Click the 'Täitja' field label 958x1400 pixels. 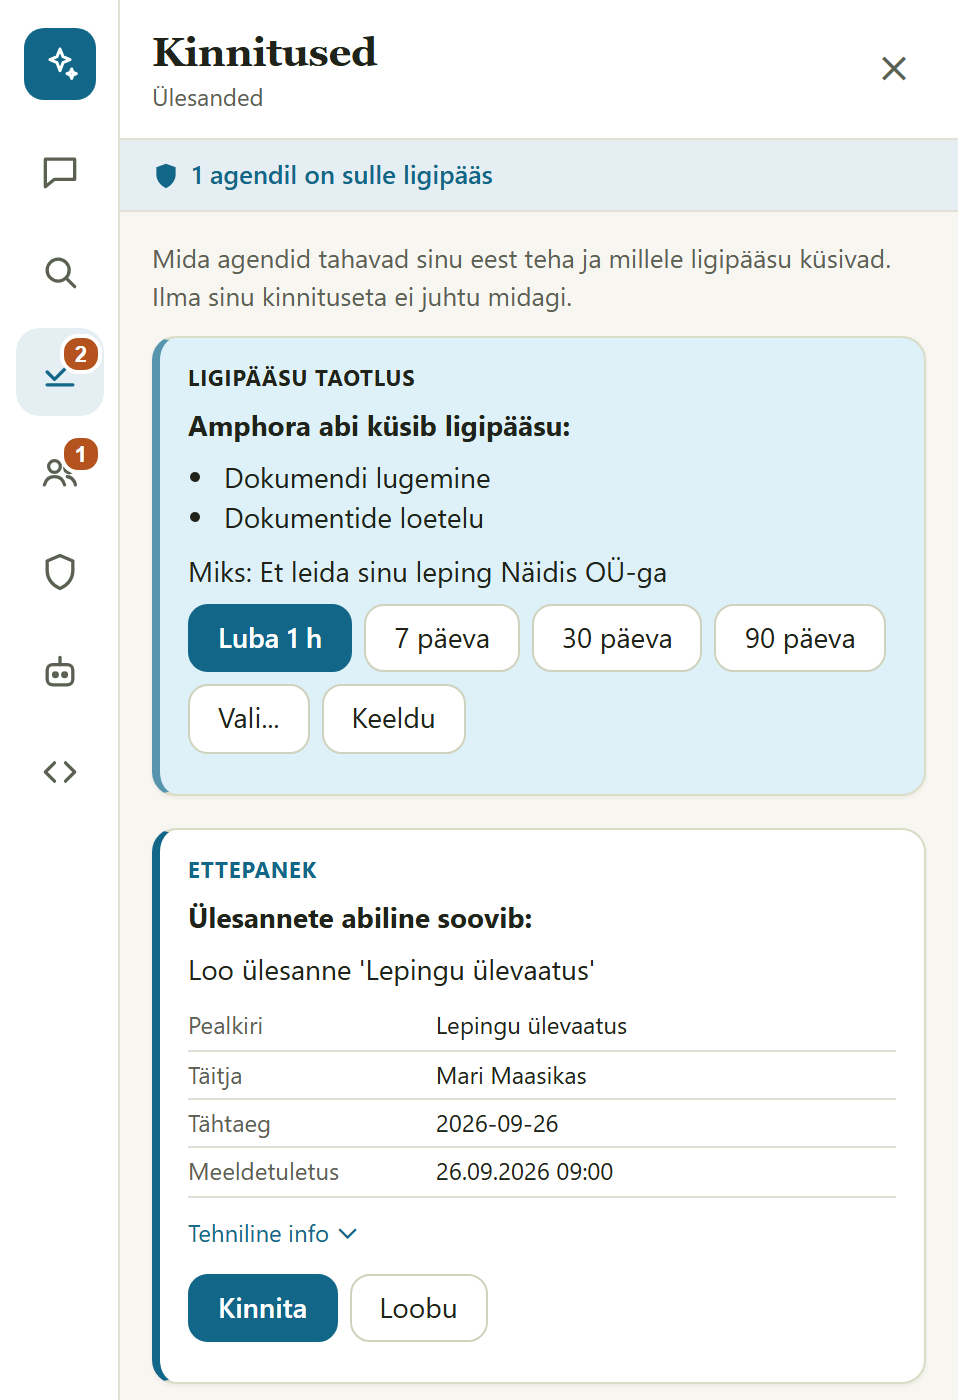pos(215,1076)
